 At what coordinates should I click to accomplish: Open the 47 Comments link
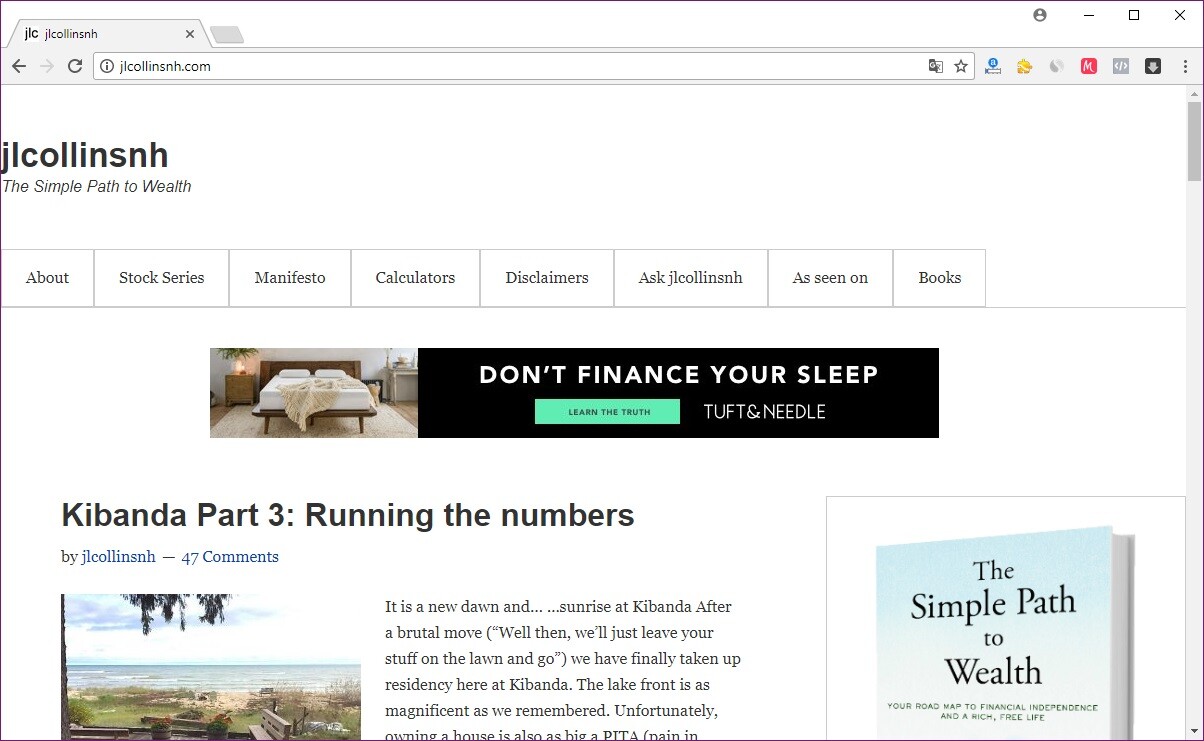pyautogui.click(x=230, y=557)
